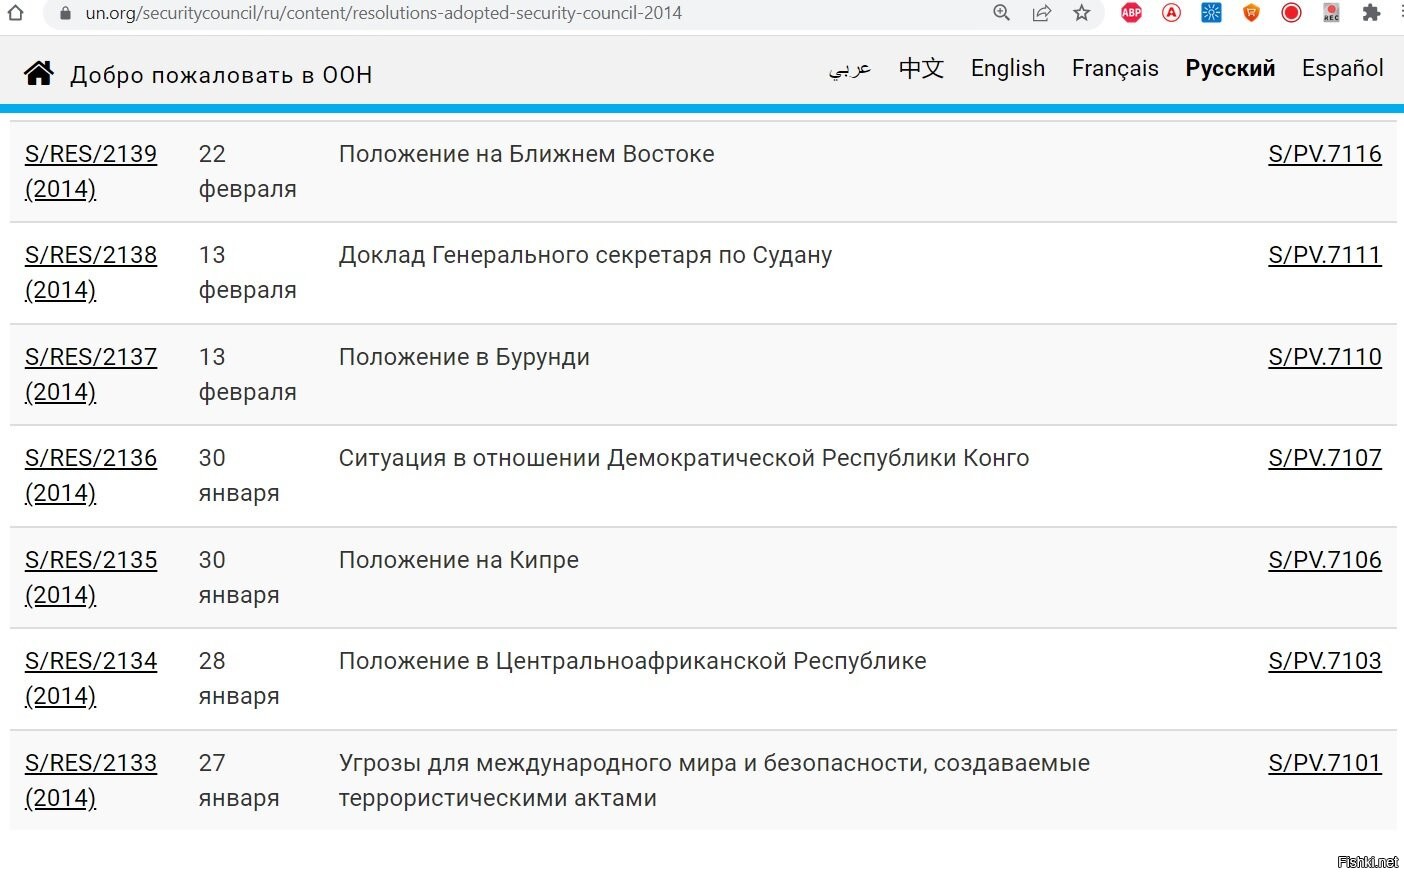1404x874 pixels.
Task: Click the UN home icon
Action: 39,73
